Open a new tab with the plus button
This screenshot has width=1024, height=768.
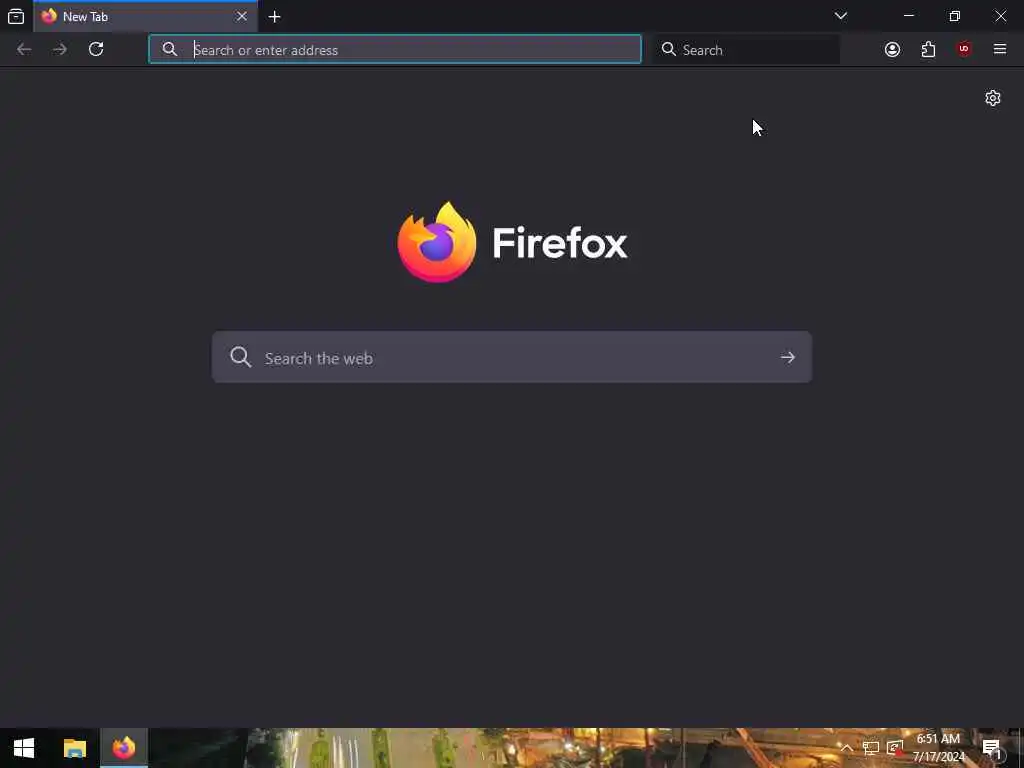click(275, 17)
